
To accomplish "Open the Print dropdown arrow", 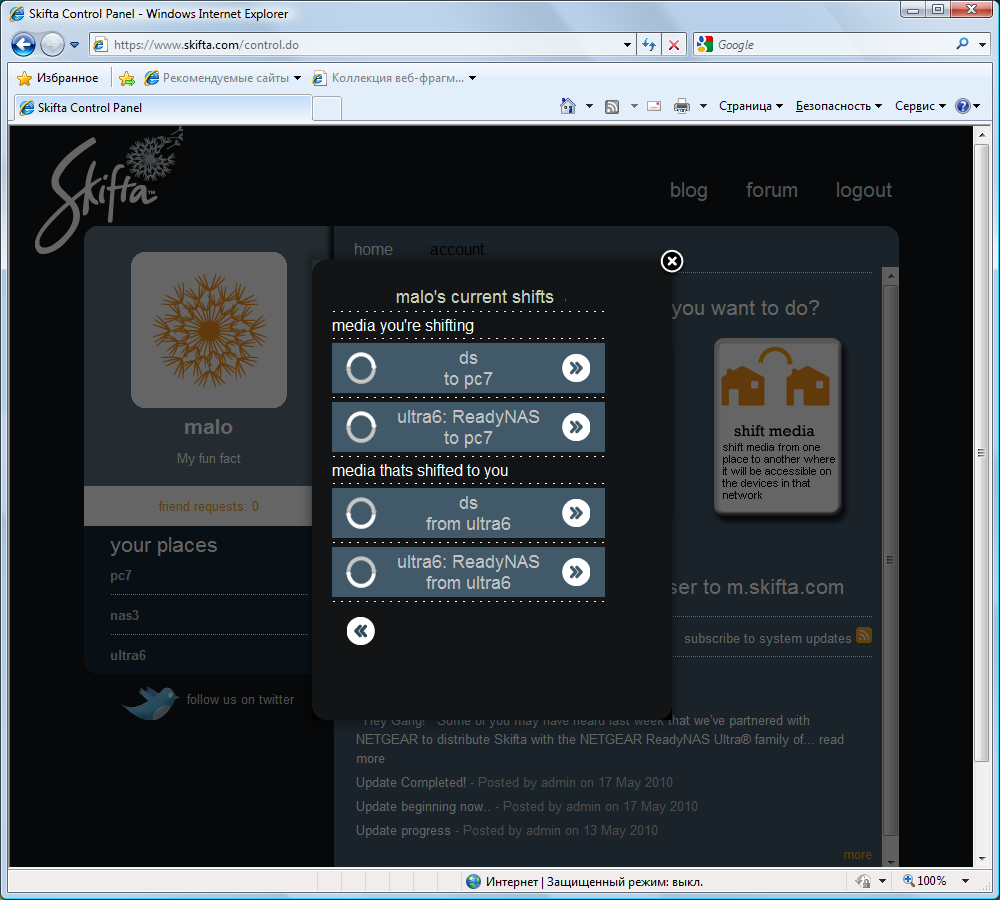I will coord(703,106).
